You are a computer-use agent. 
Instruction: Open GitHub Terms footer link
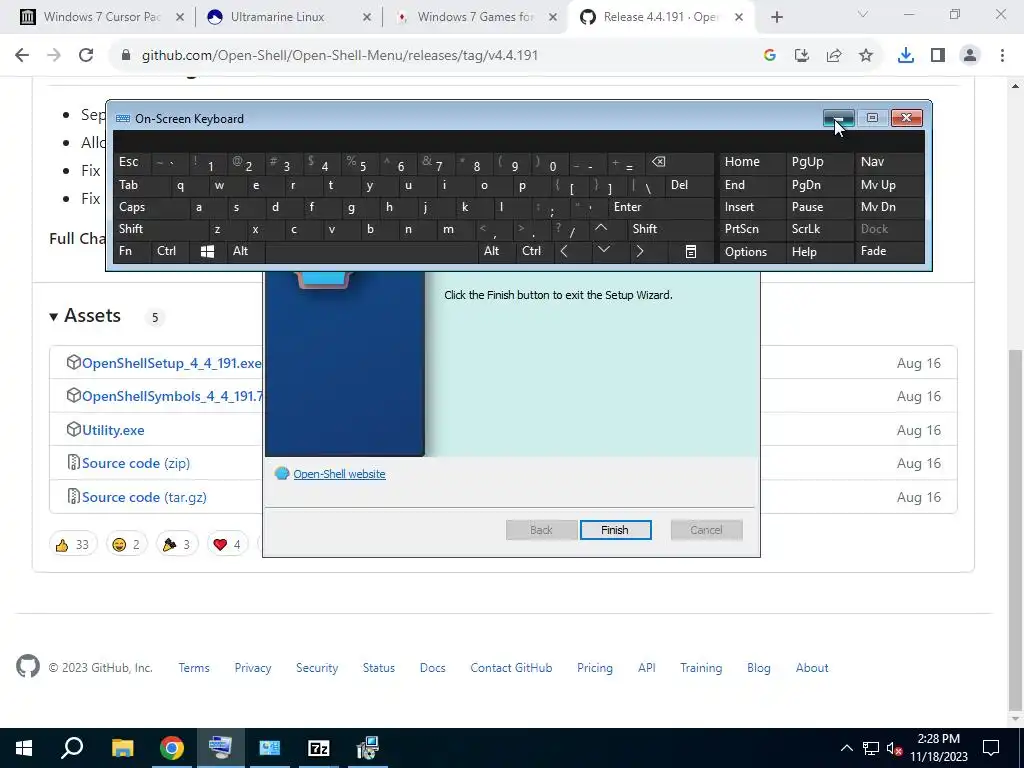click(x=194, y=668)
